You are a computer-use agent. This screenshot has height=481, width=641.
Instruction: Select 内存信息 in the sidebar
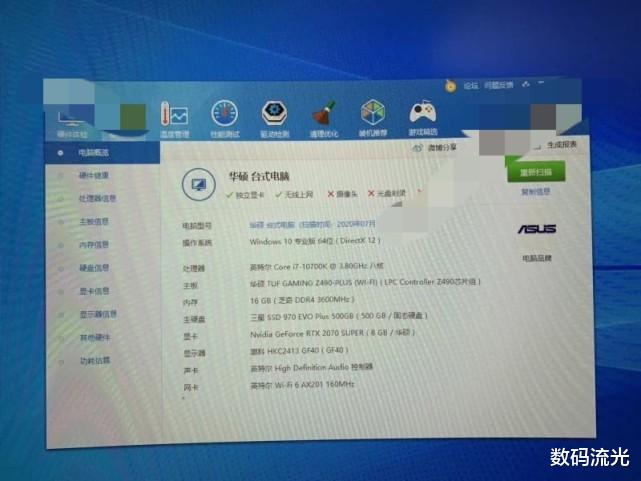tap(94, 245)
